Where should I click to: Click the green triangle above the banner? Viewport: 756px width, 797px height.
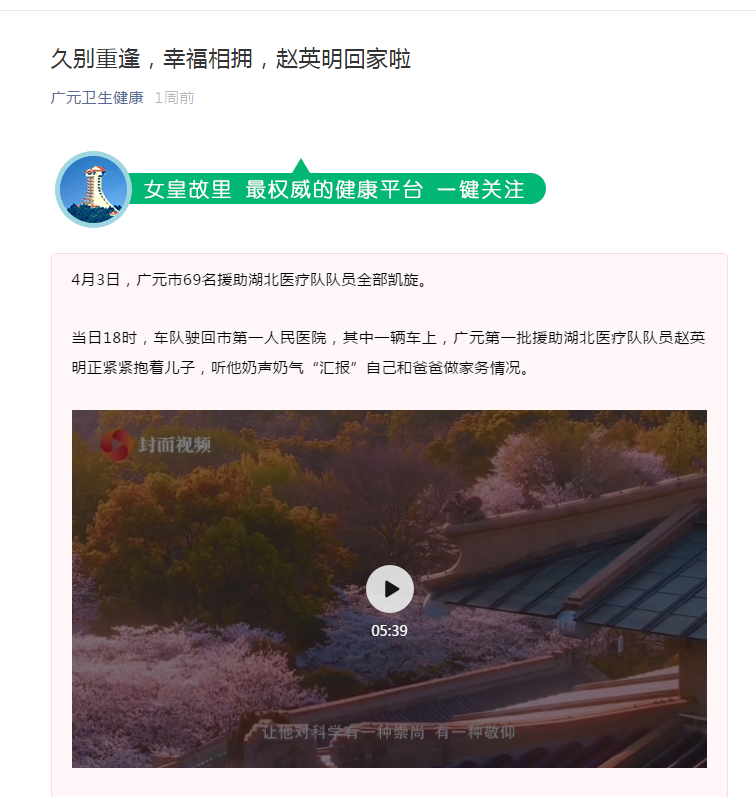pyautogui.click(x=300, y=166)
